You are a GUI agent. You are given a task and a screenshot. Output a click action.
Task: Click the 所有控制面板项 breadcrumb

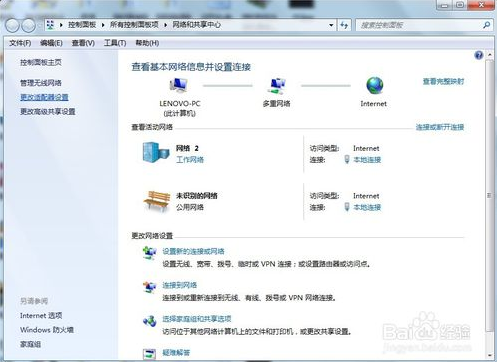(134, 25)
